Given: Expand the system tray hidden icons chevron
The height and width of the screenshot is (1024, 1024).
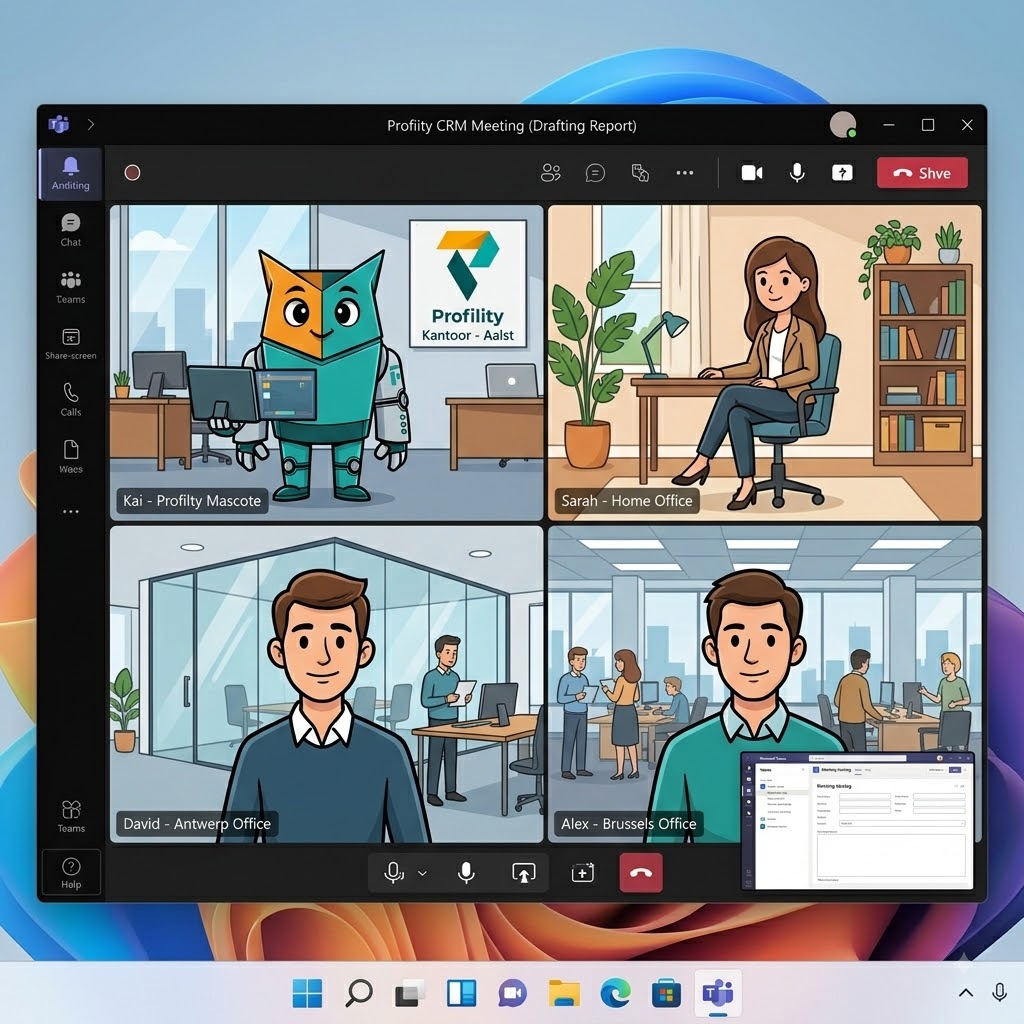Looking at the screenshot, I should (x=966, y=993).
